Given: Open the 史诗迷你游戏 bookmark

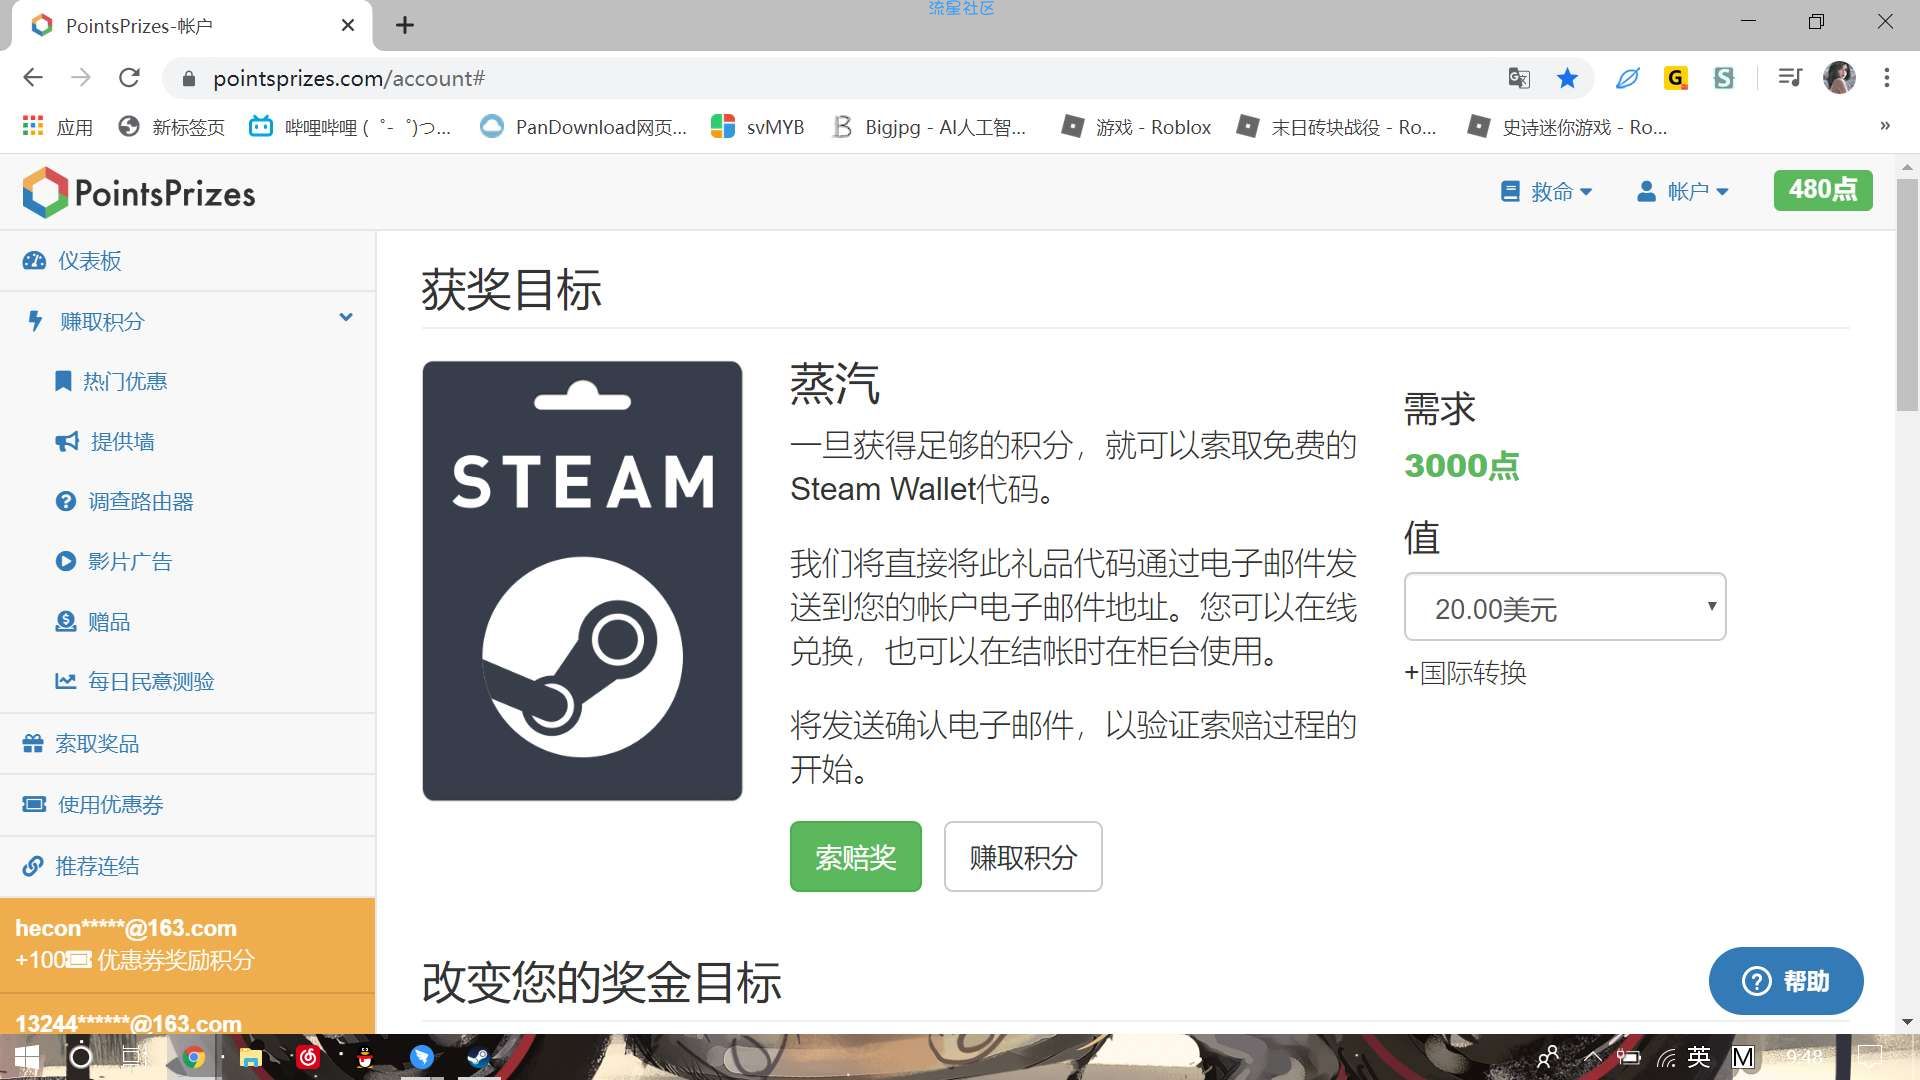Looking at the screenshot, I should coord(1567,127).
